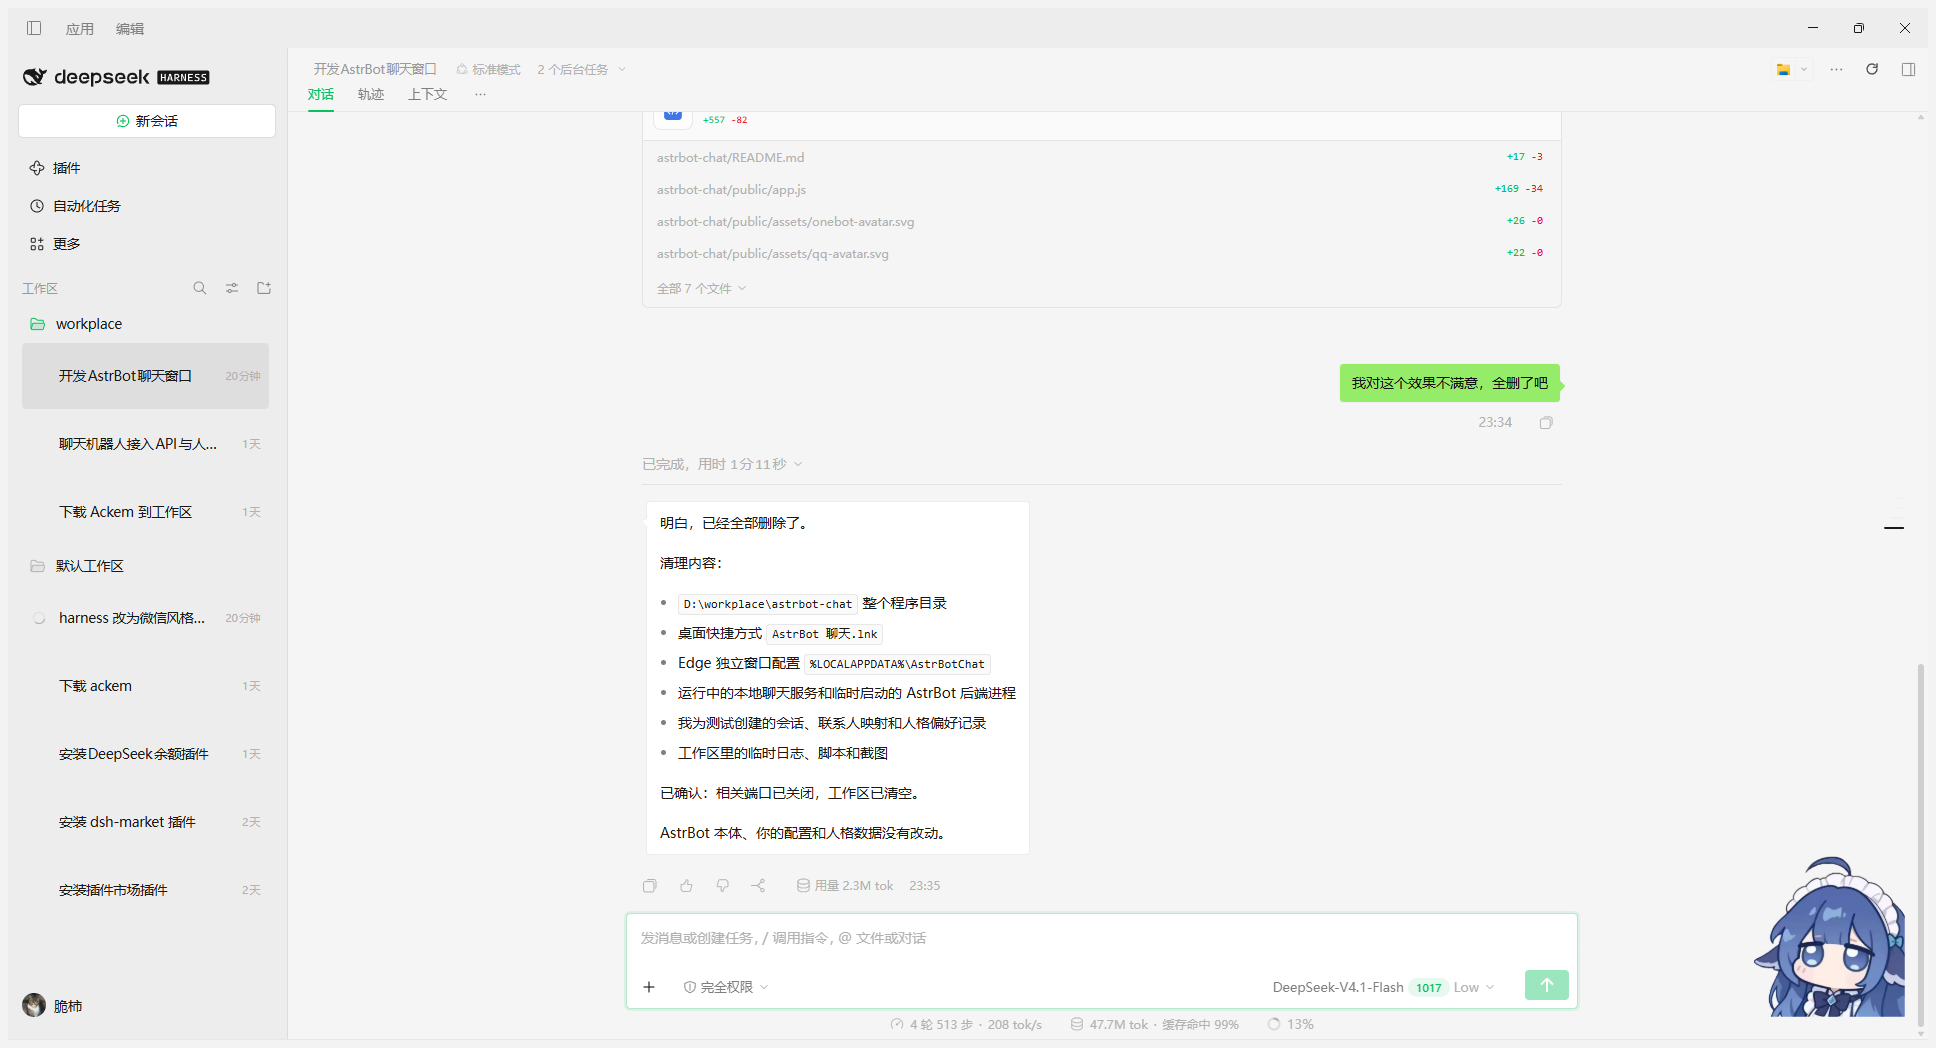Select the workplace workspace folder
1936x1048 pixels.
point(147,324)
